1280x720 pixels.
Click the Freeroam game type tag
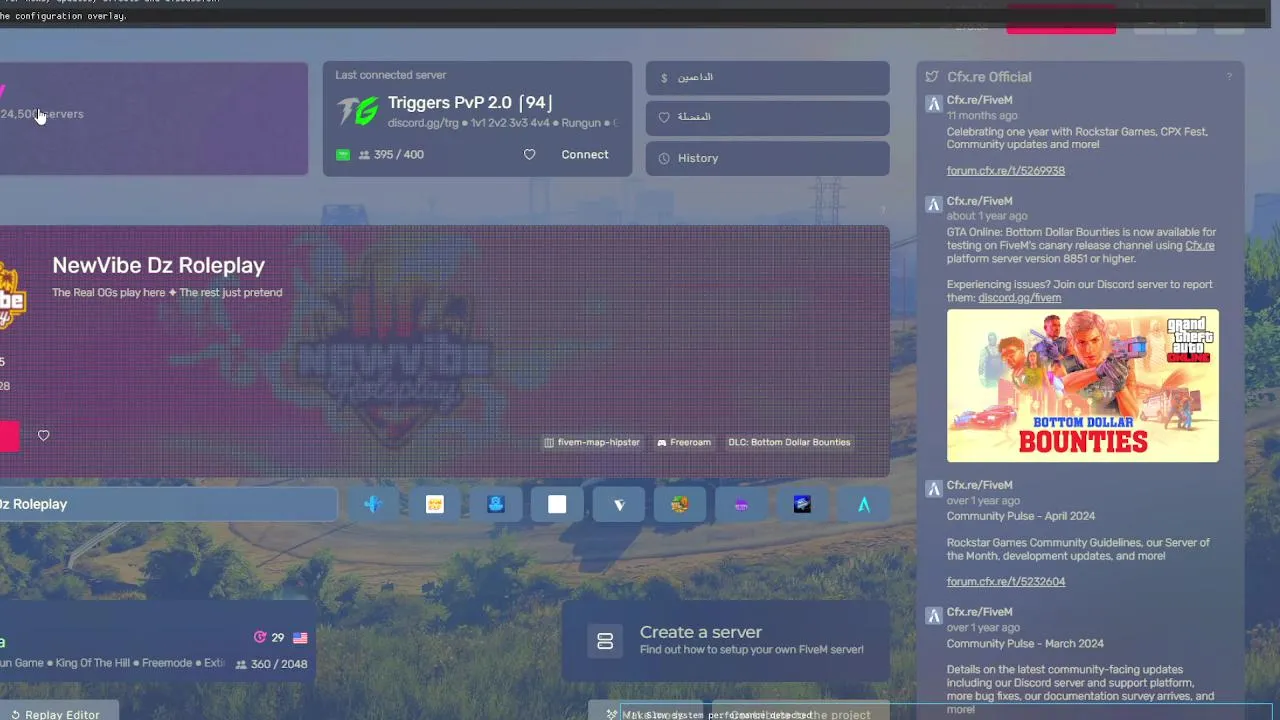click(x=684, y=442)
